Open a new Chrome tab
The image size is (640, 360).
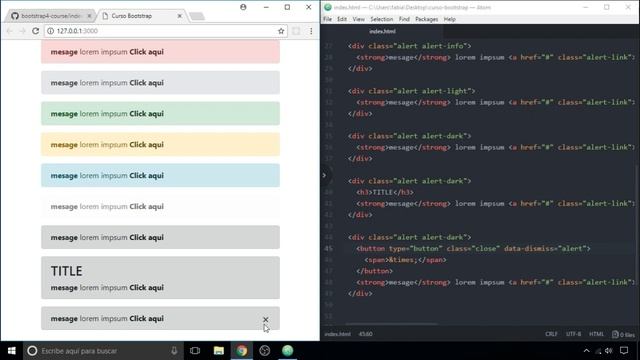pyautogui.click(x=197, y=16)
